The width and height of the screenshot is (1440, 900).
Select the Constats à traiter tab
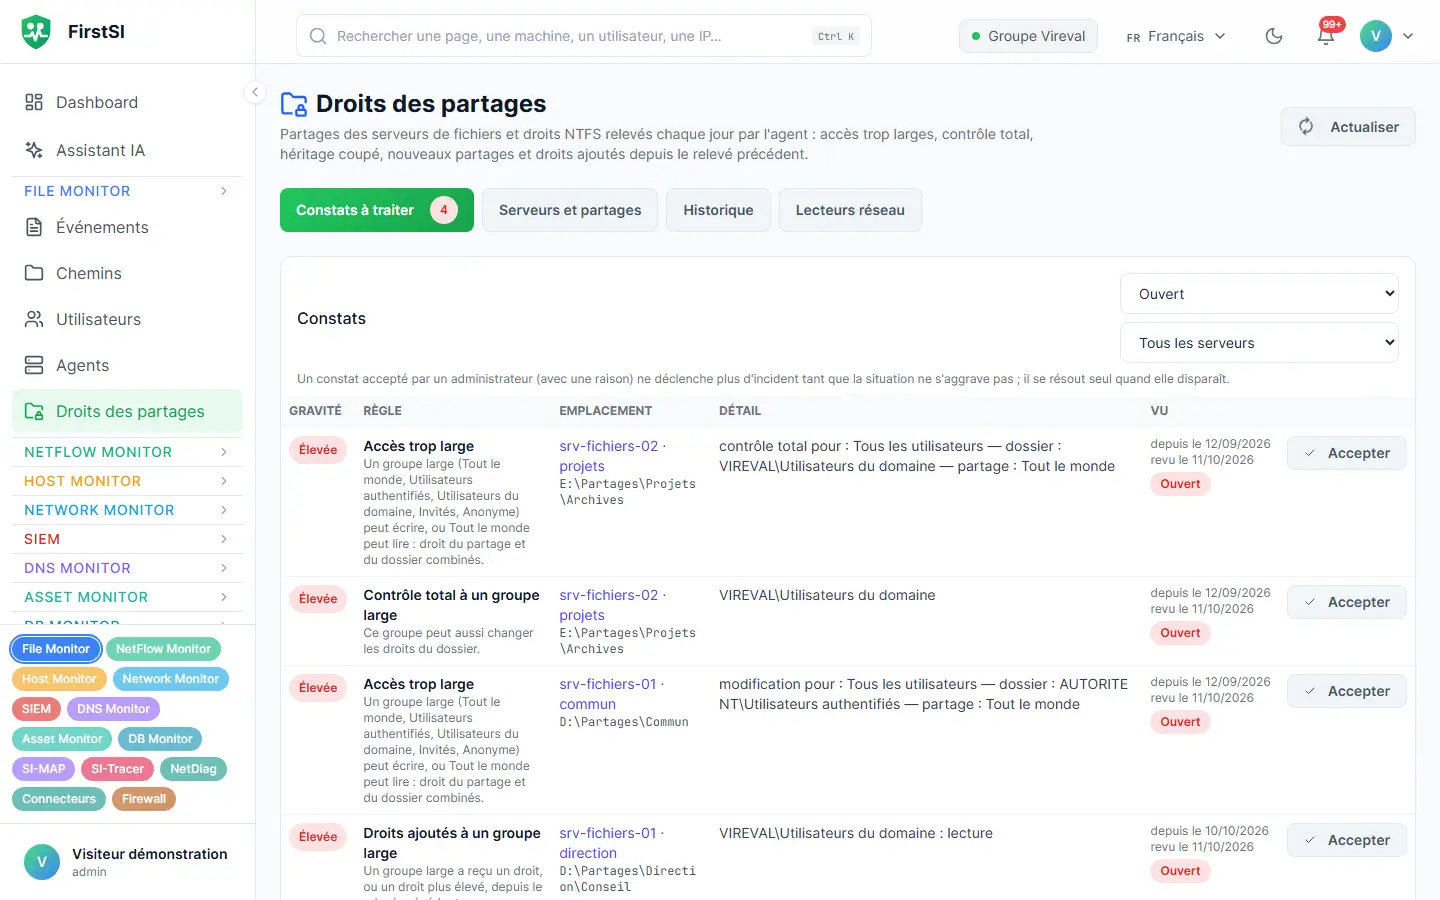tap(377, 210)
